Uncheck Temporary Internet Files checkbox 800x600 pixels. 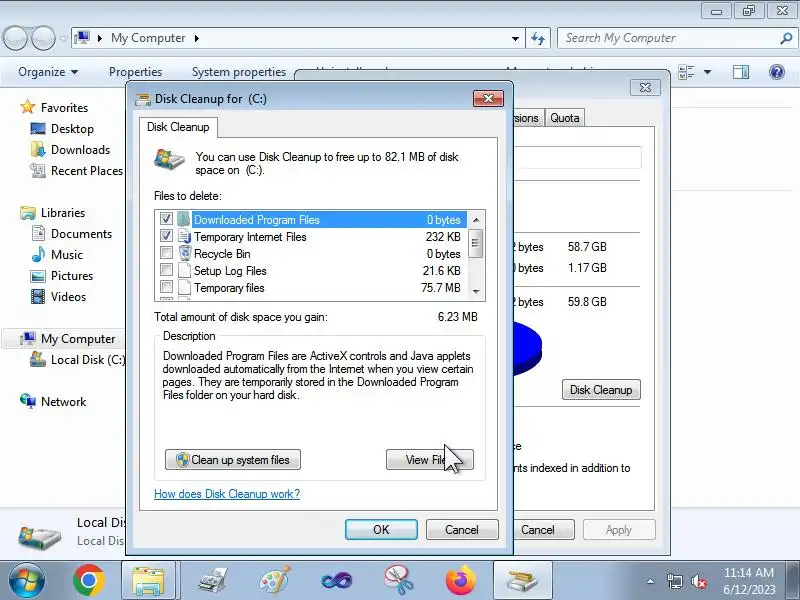(166, 236)
